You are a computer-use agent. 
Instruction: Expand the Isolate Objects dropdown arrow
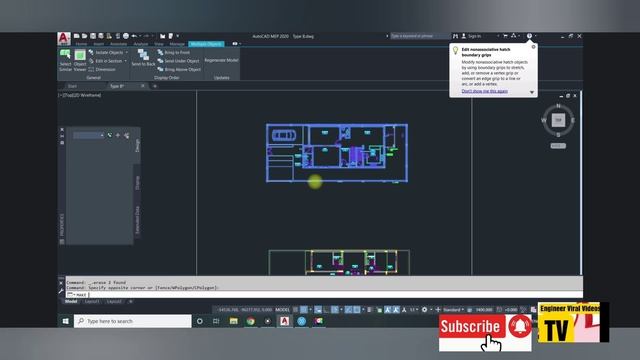point(127,53)
